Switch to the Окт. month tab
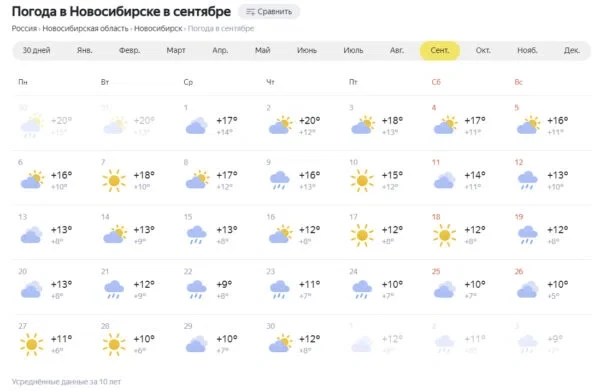This screenshot has height=391, width=600. click(x=483, y=51)
